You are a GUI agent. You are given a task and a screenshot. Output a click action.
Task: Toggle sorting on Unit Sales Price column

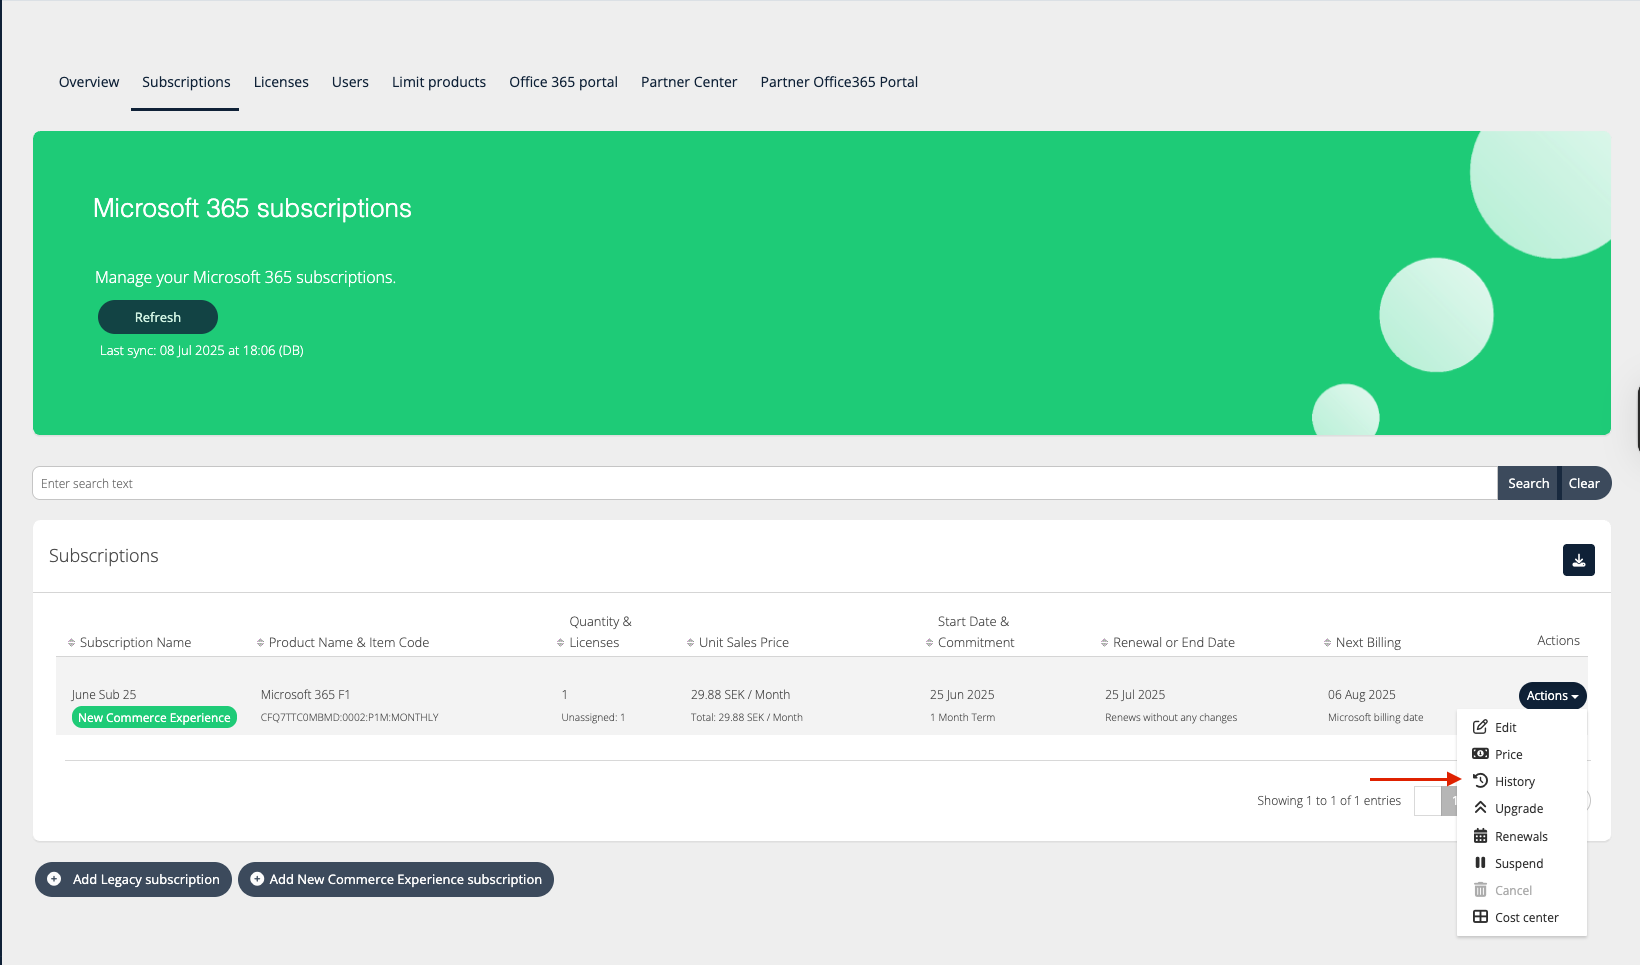click(x=687, y=642)
